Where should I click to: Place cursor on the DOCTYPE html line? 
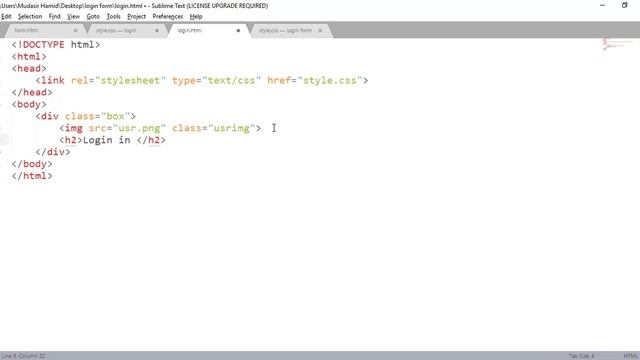click(x=56, y=44)
